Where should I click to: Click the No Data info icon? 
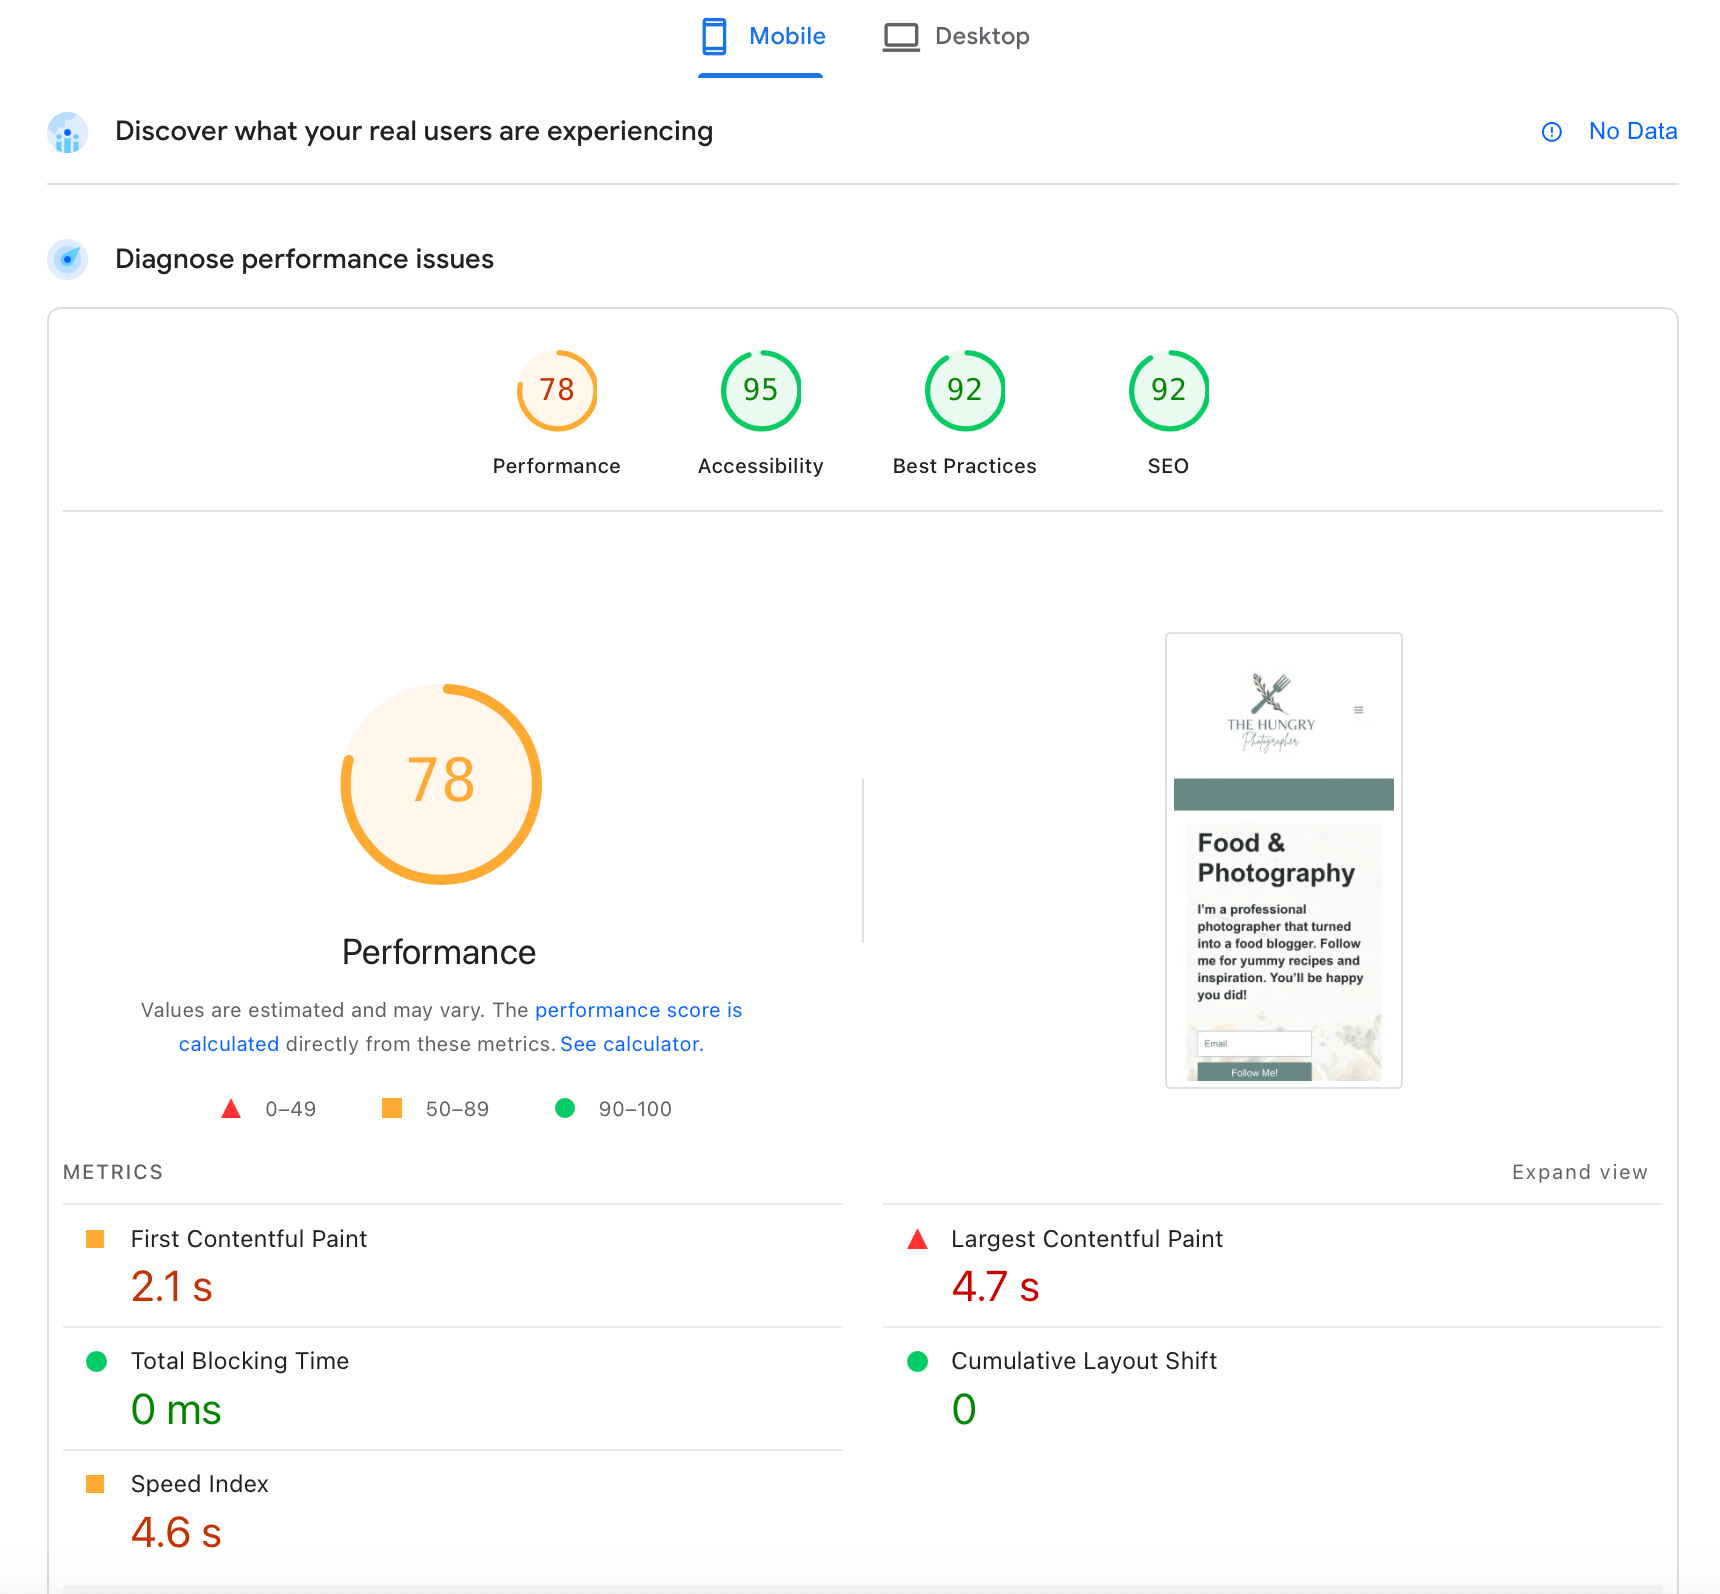pyautogui.click(x=1551, y=132)
